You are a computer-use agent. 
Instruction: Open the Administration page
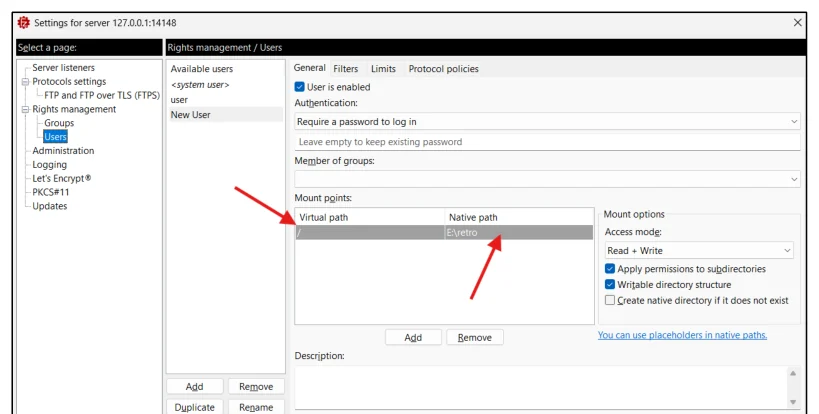(x=63, y=150)
